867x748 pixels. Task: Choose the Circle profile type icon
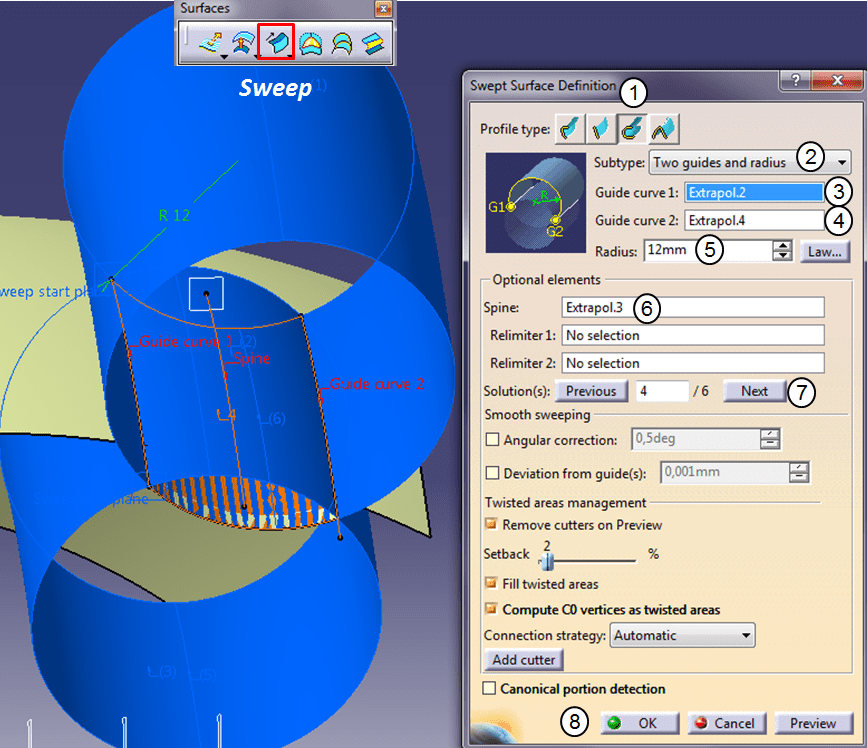pos(632,129)
